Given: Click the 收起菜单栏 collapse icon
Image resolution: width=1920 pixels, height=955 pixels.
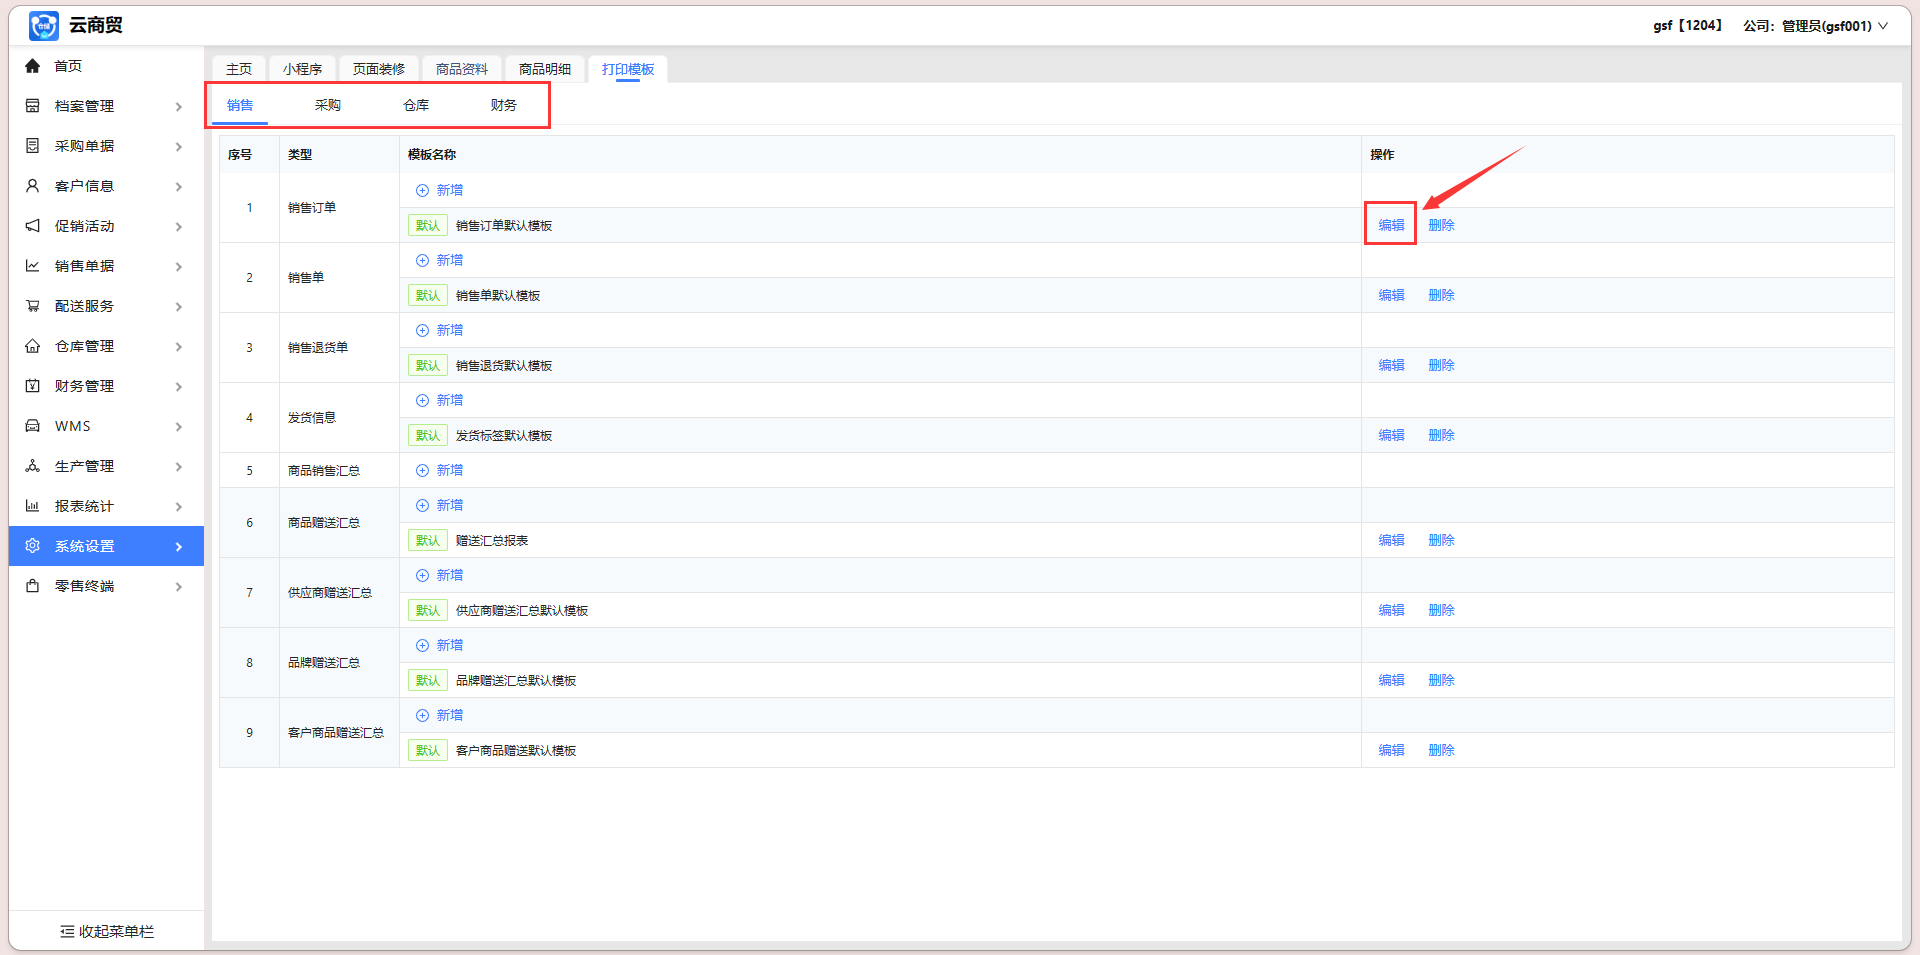Looking at the screenshot, I should (67, 931).
